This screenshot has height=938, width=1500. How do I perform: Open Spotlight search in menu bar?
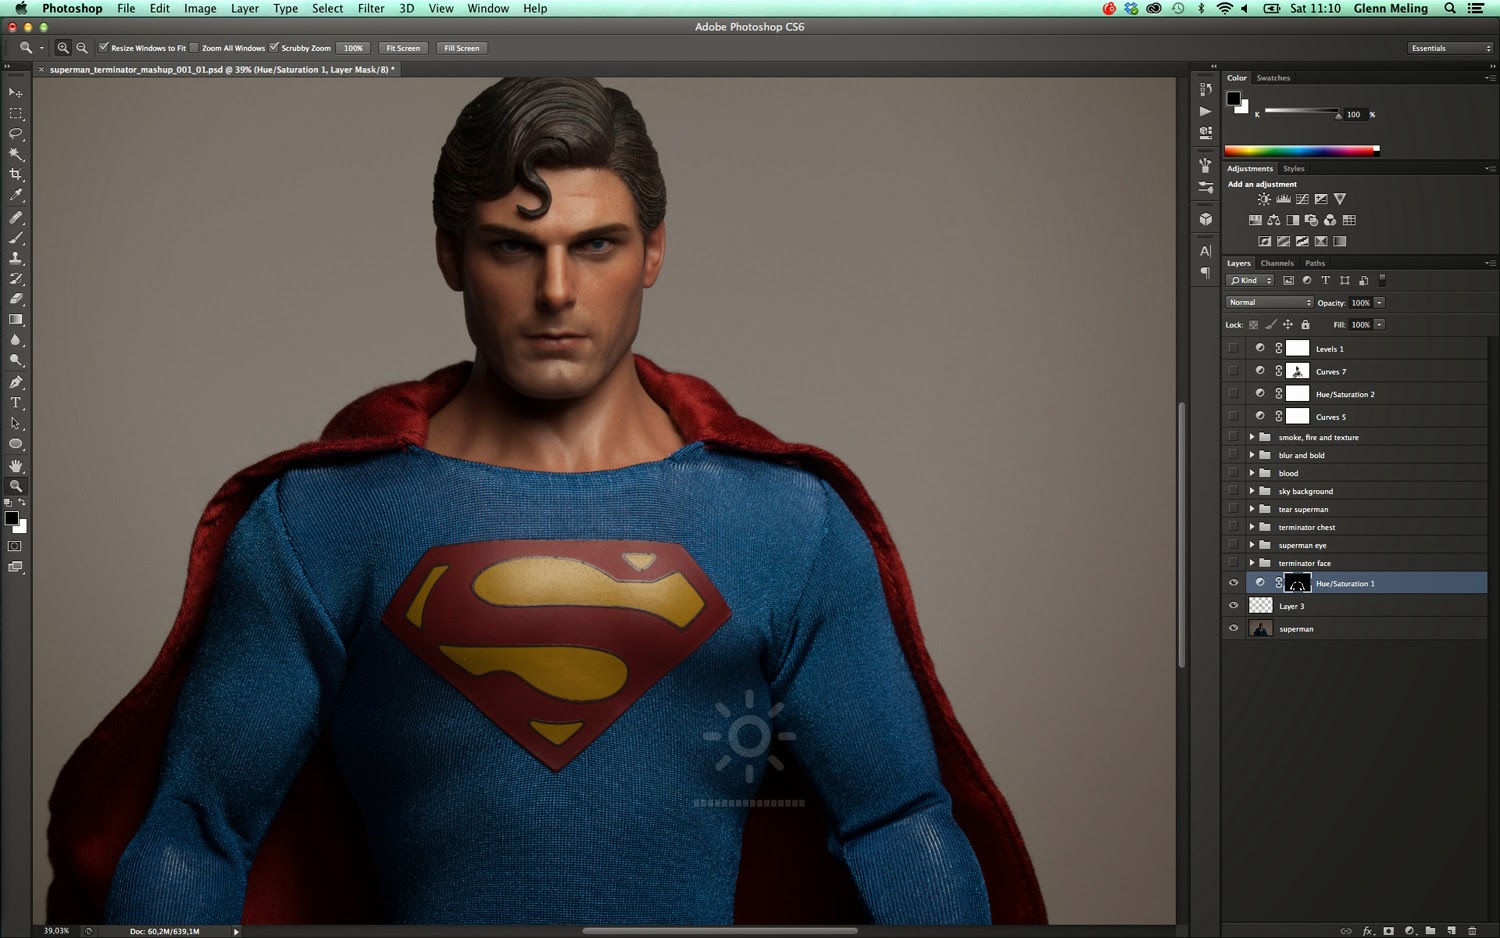1450,8
